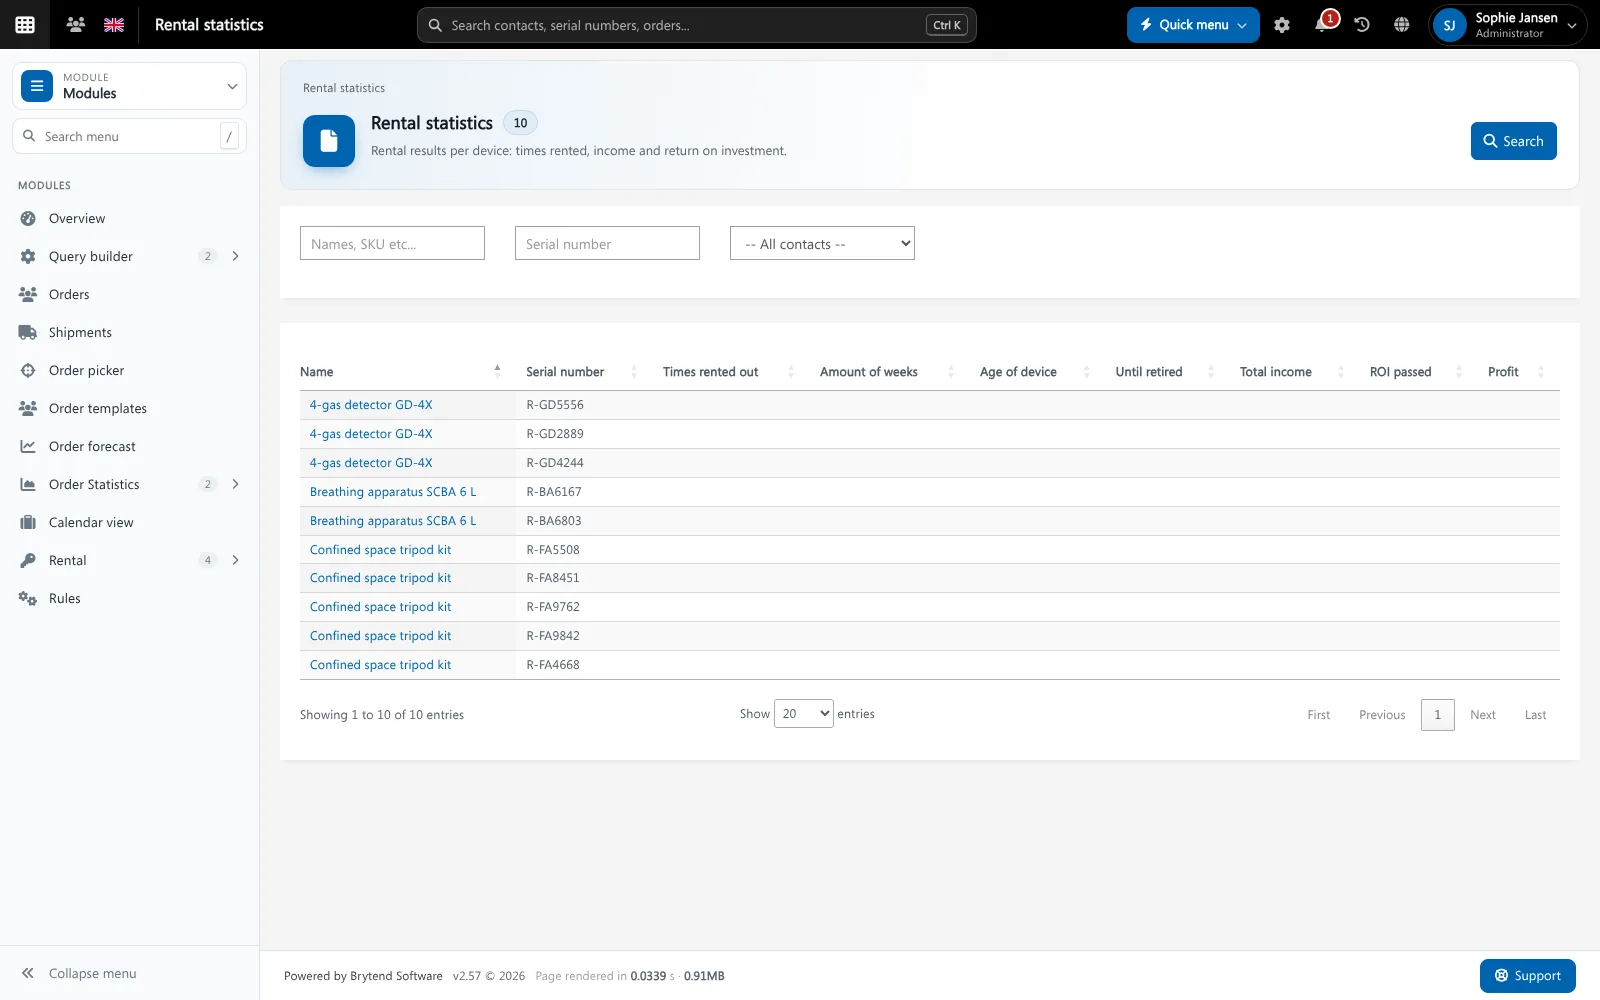Focus the Search menu field
The image size is (1600, 1000).
129,136
